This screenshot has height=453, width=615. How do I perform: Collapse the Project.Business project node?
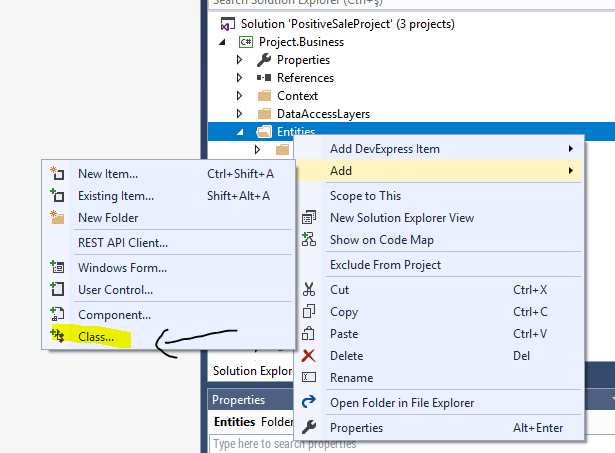point(222,42)
